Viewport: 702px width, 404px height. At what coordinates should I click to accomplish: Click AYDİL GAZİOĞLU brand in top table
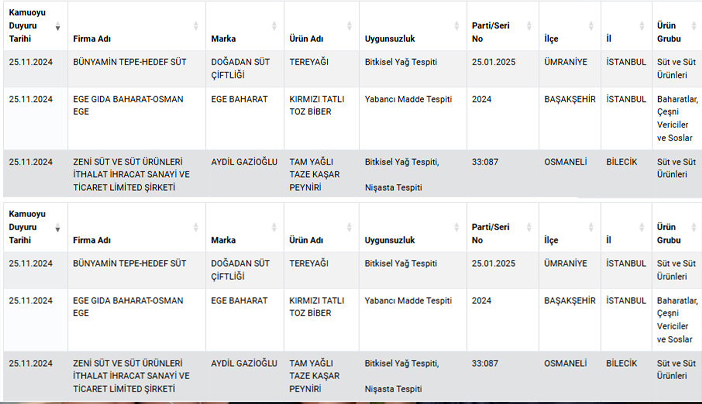[x=244, y=162]
